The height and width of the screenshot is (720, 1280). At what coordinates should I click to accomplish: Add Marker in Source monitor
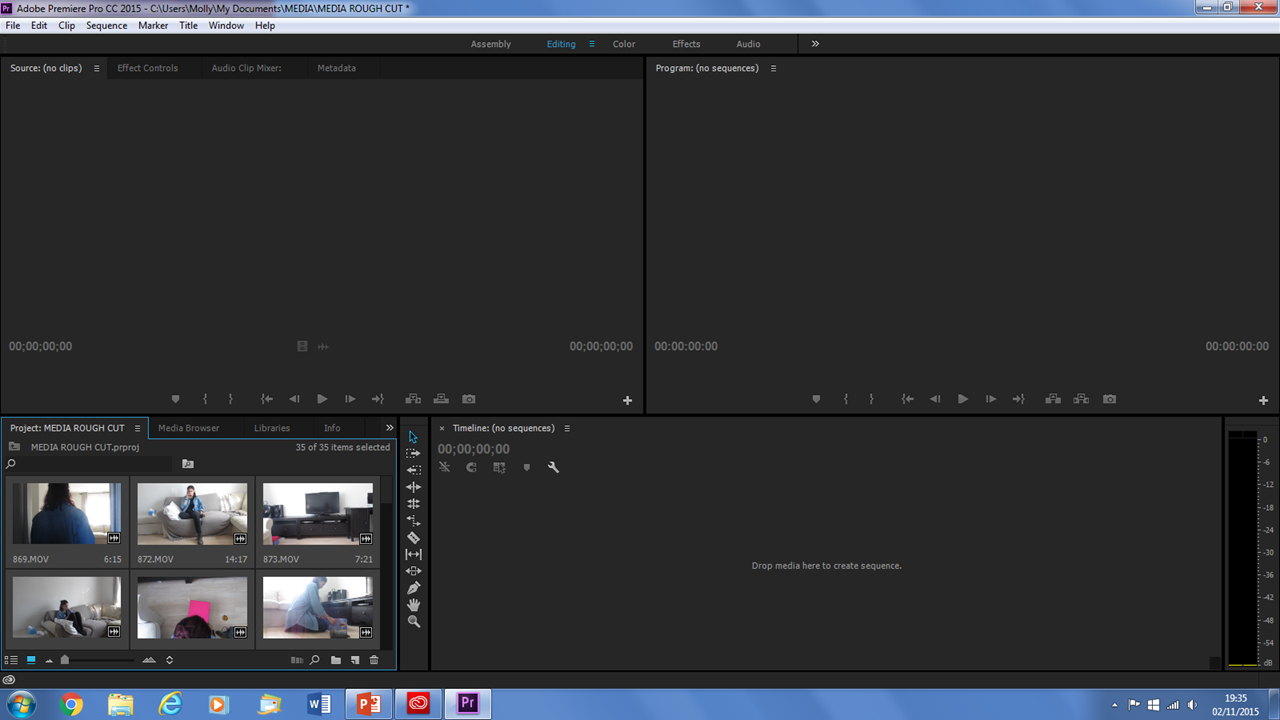pos(175,399)
